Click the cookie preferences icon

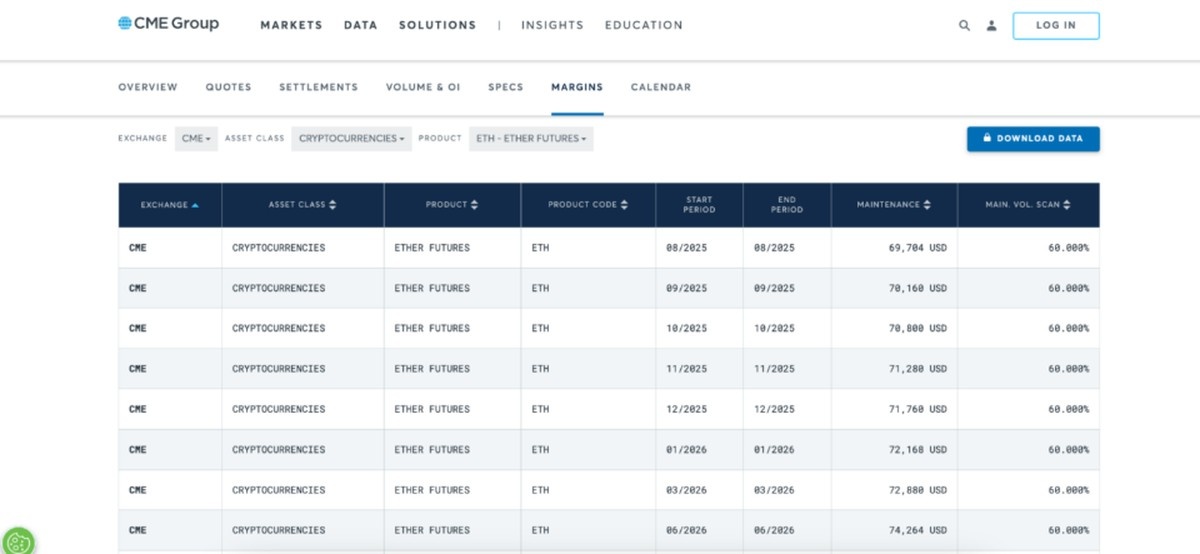[x=18, y=542]
